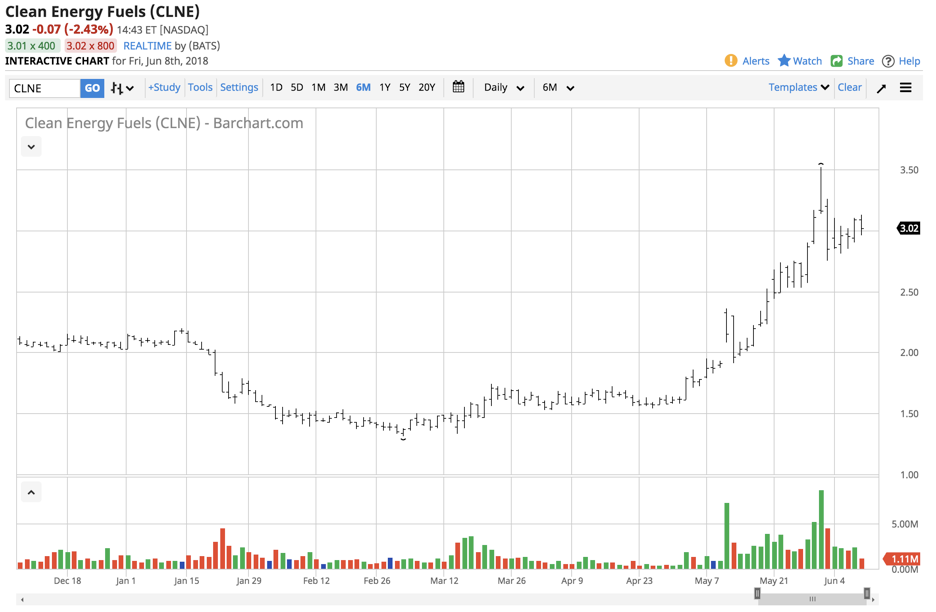Expand the Daily frequency dropdown

pos(504,88)
